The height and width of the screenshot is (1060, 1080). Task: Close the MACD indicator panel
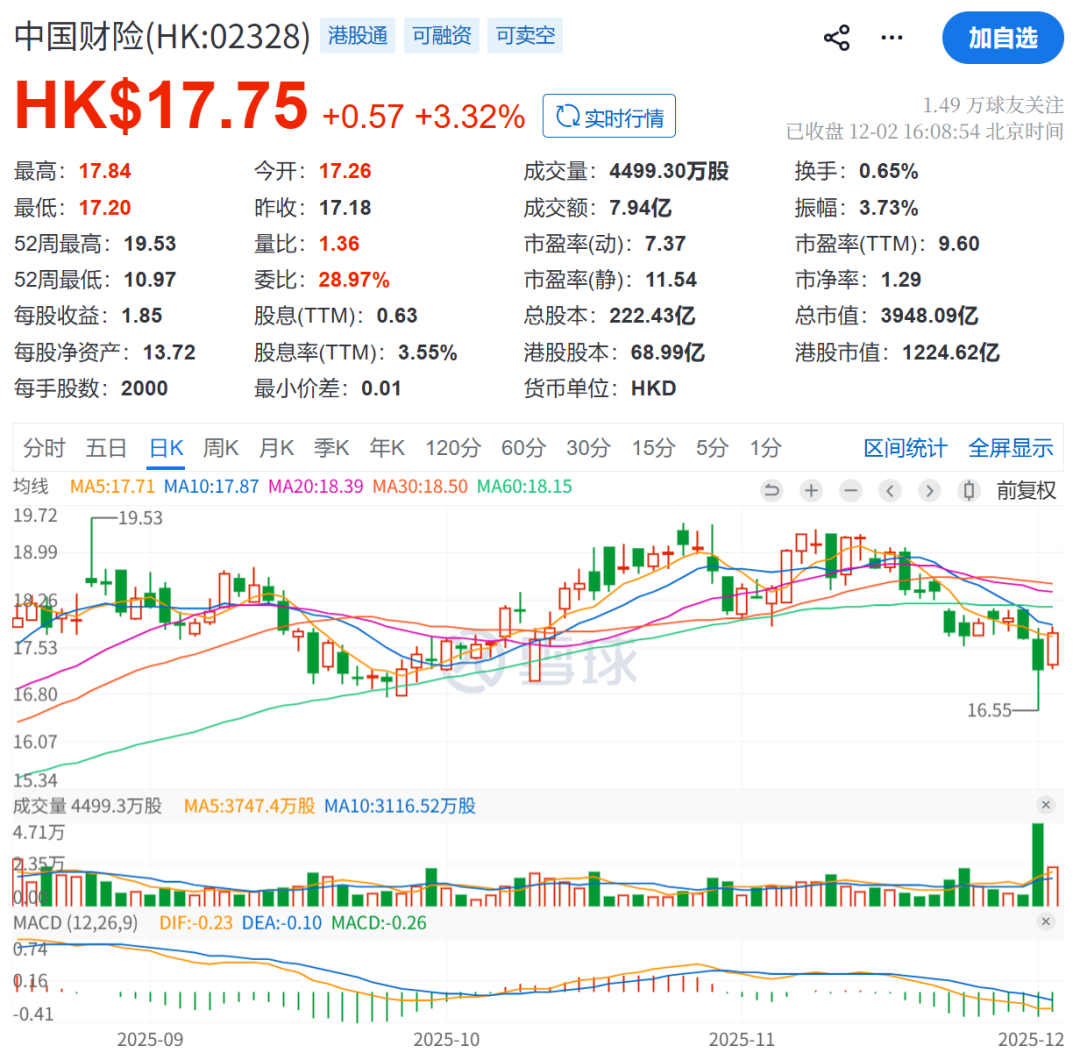click(x=1046, y=922)
